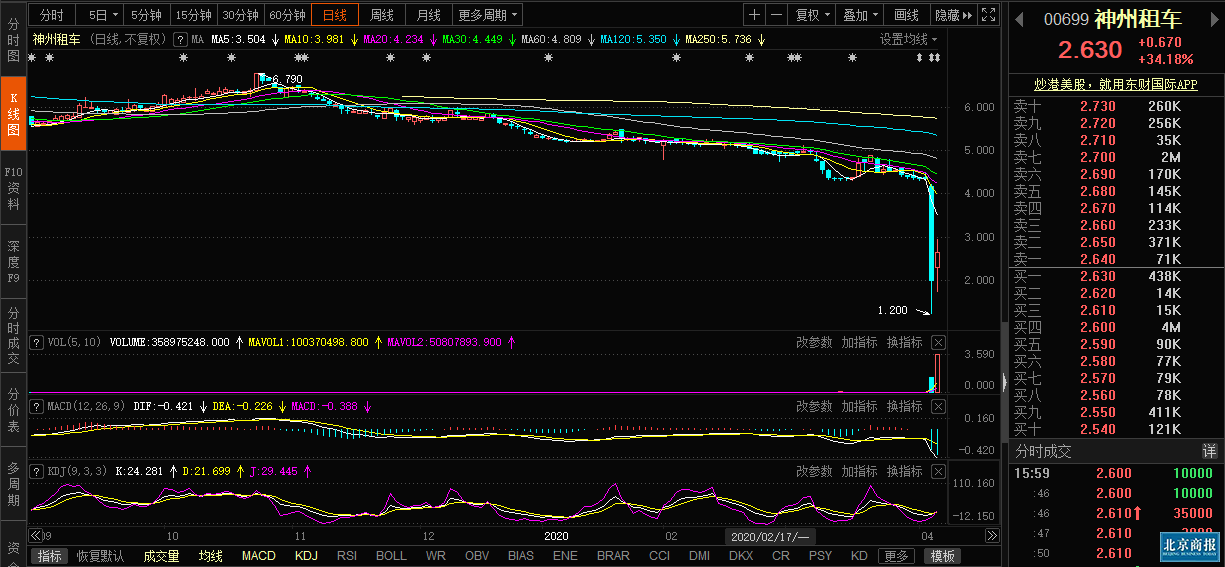Toggle the WR indicator
This screenshot has height=567, width=1225.
pyautogui.click(x=436, y=556)
